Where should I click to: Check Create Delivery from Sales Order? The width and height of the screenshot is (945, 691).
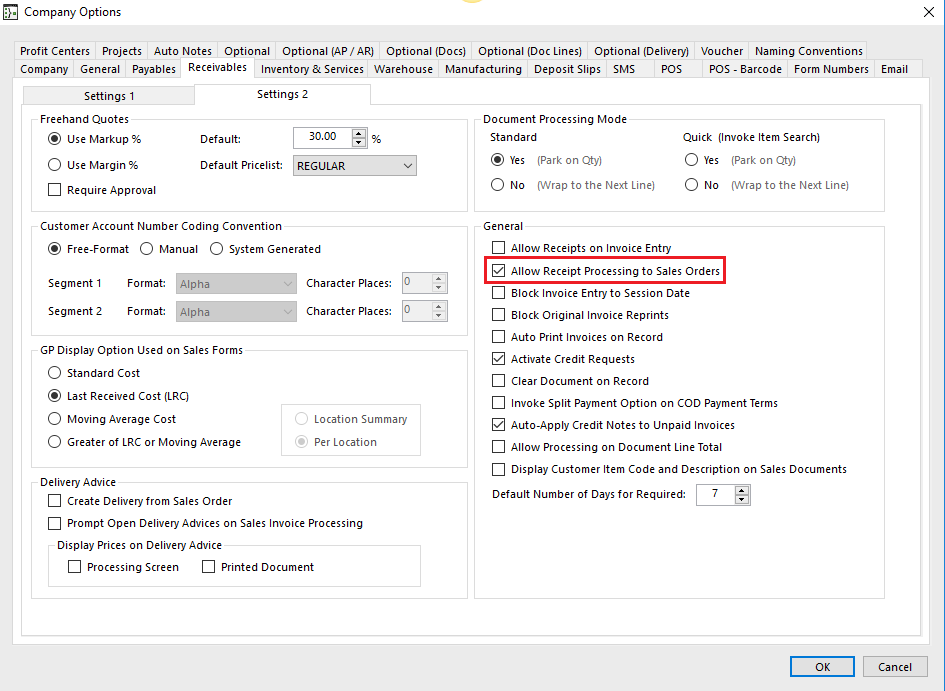(x=55, y=501)
